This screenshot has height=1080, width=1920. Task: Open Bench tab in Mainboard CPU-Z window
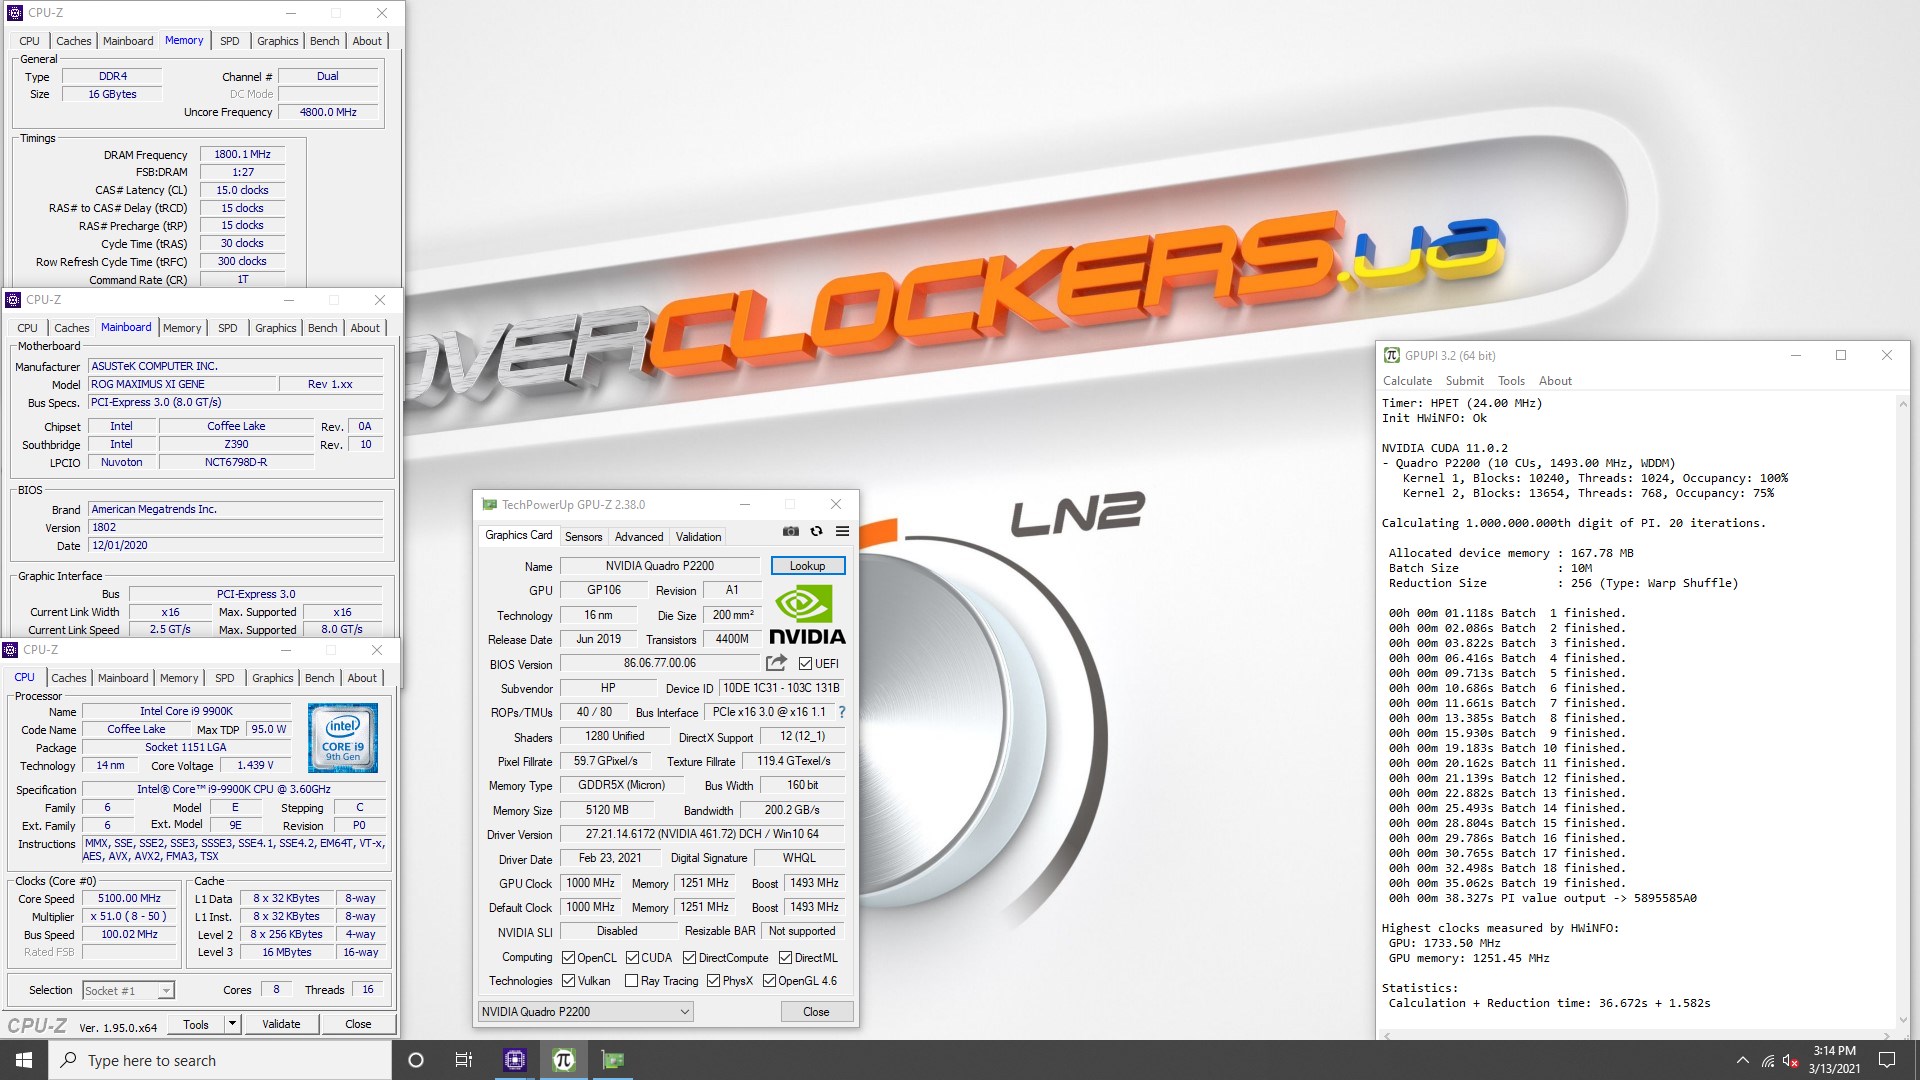(322, 328)
